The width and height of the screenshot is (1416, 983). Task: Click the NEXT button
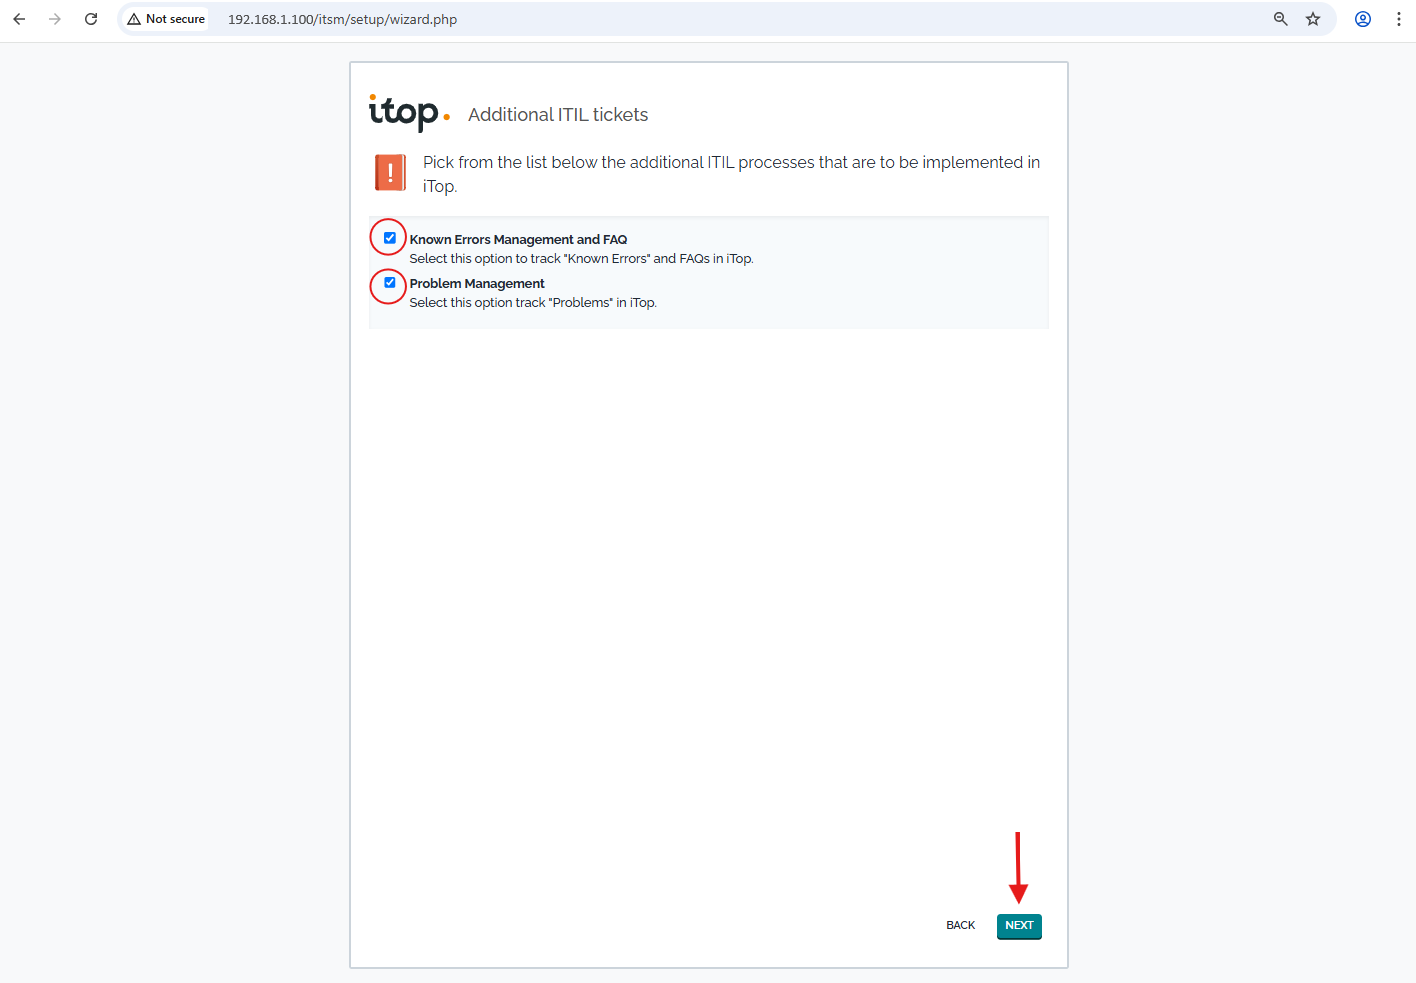[1019, 926]
